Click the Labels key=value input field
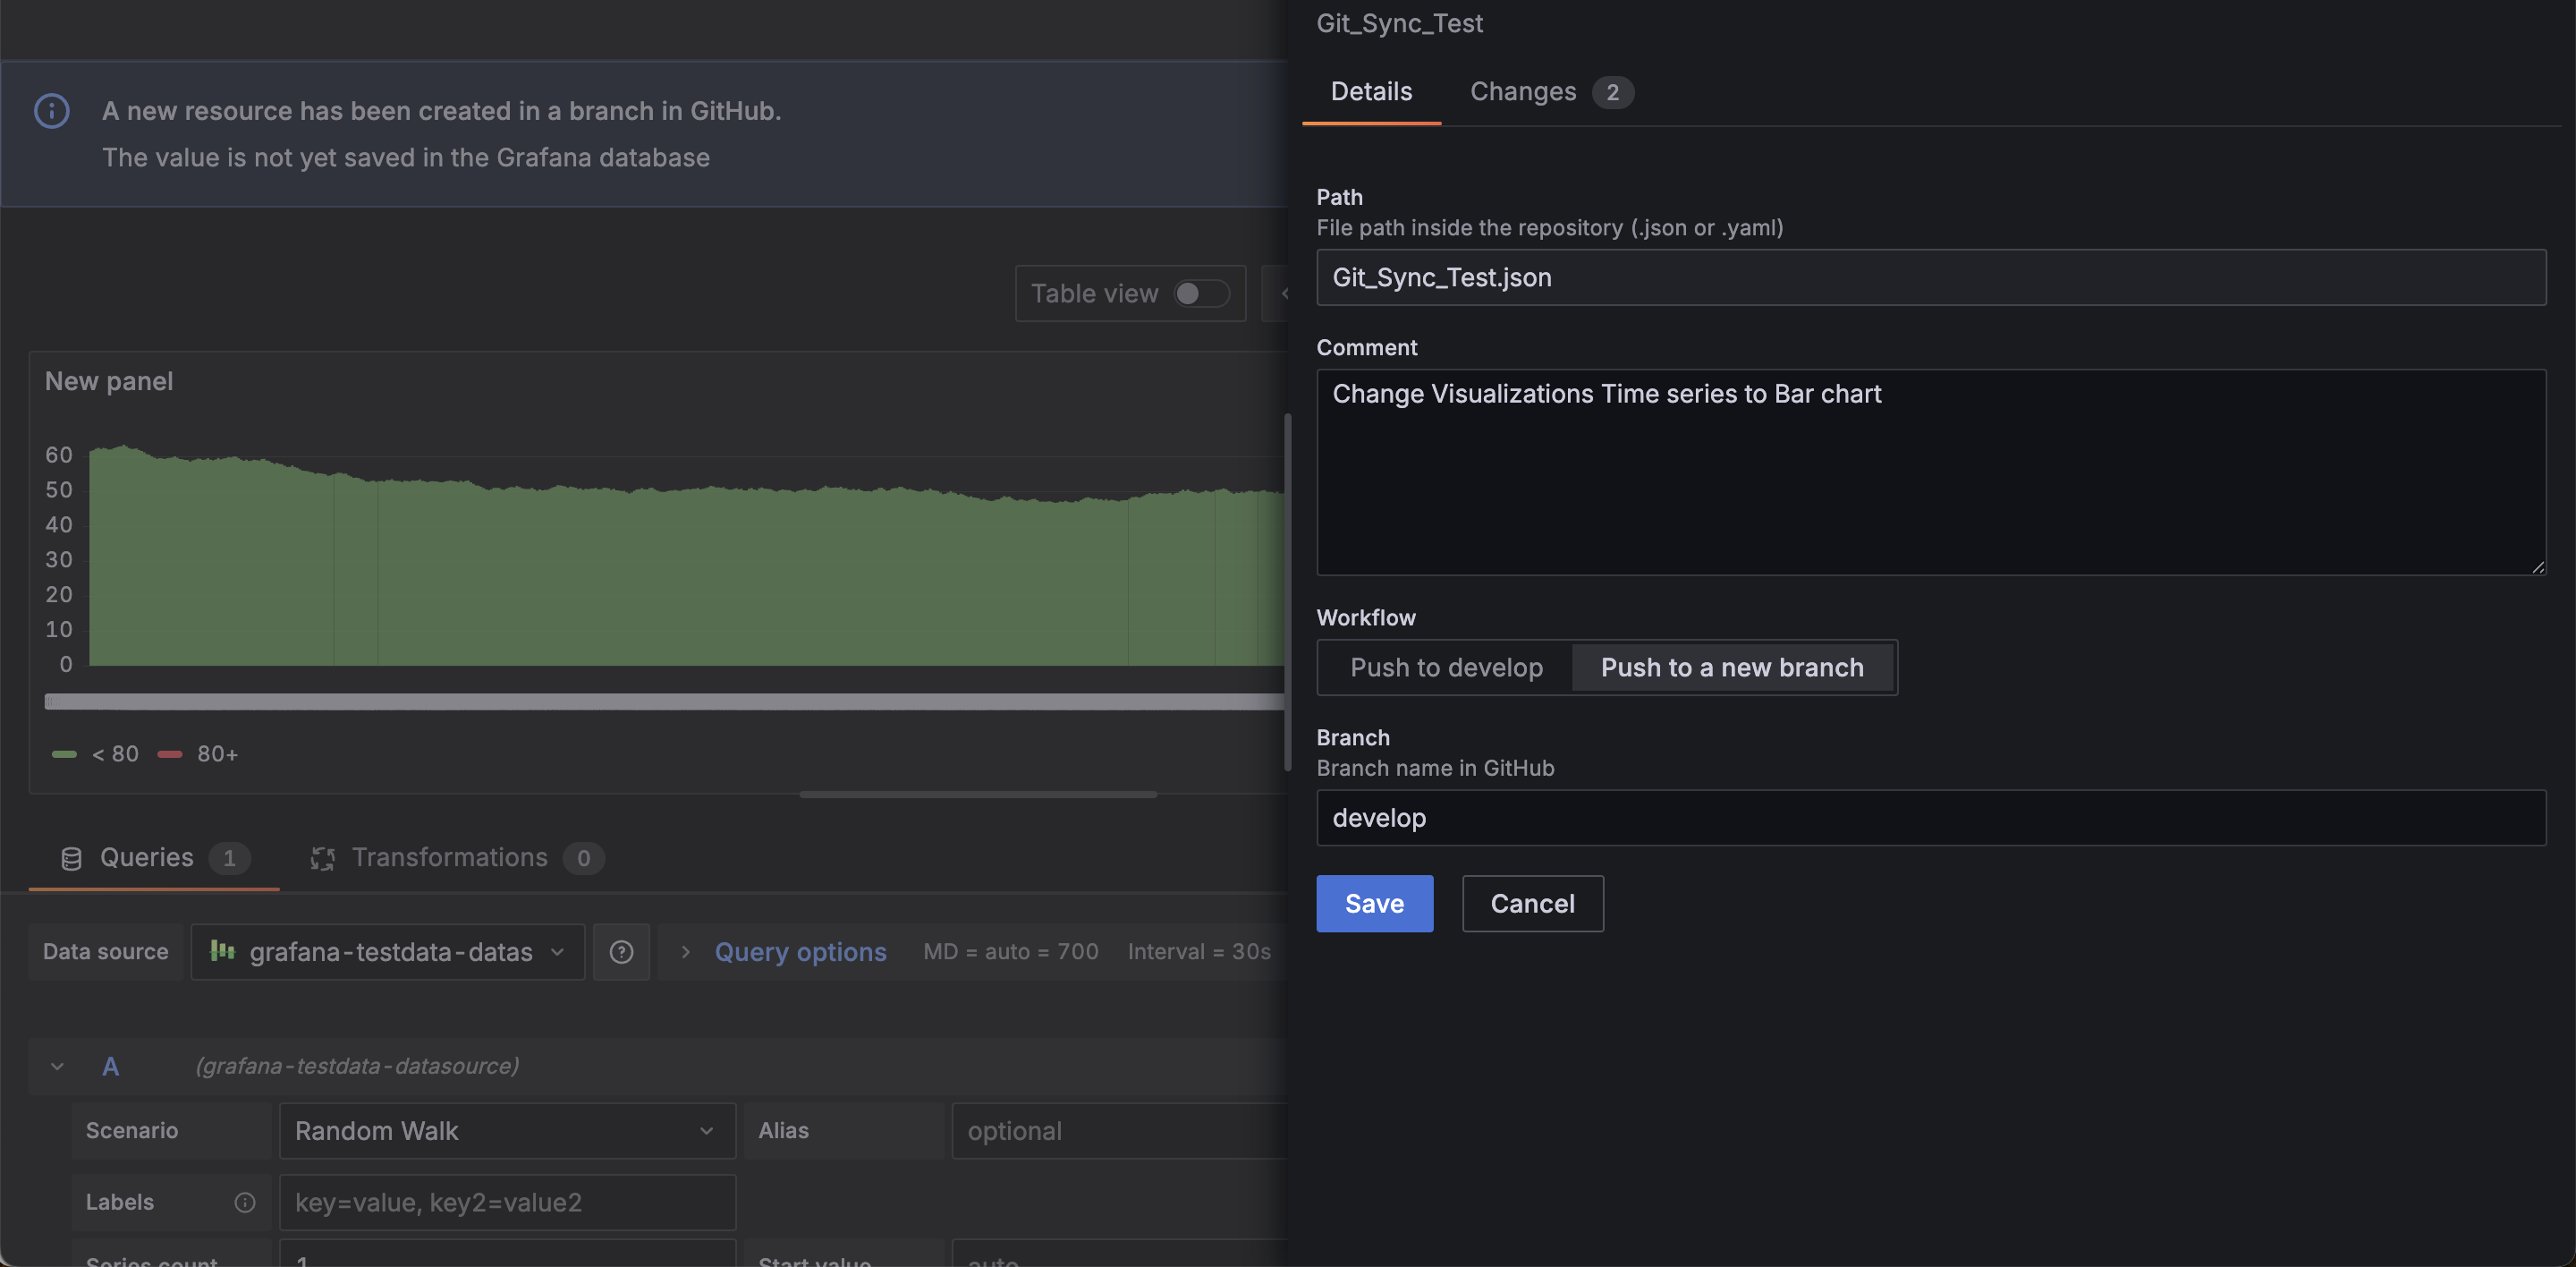The image size is (2576, 1267). 507,1203
